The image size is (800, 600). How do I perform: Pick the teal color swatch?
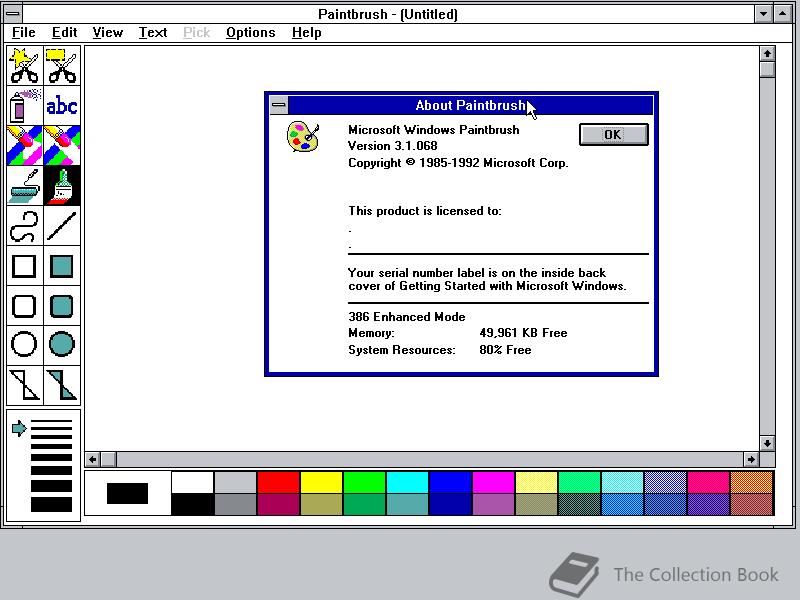tap(407, 505)
